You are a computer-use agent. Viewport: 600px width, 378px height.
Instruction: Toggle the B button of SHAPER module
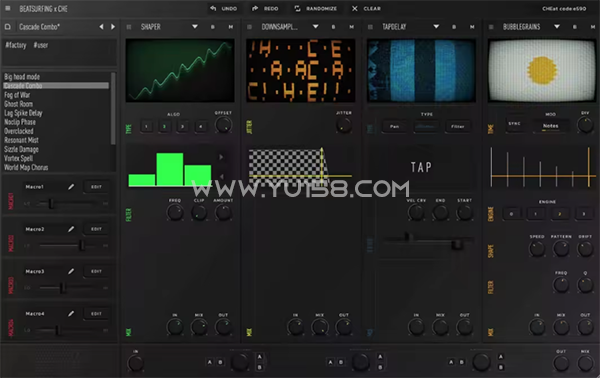tap(213, 27)
